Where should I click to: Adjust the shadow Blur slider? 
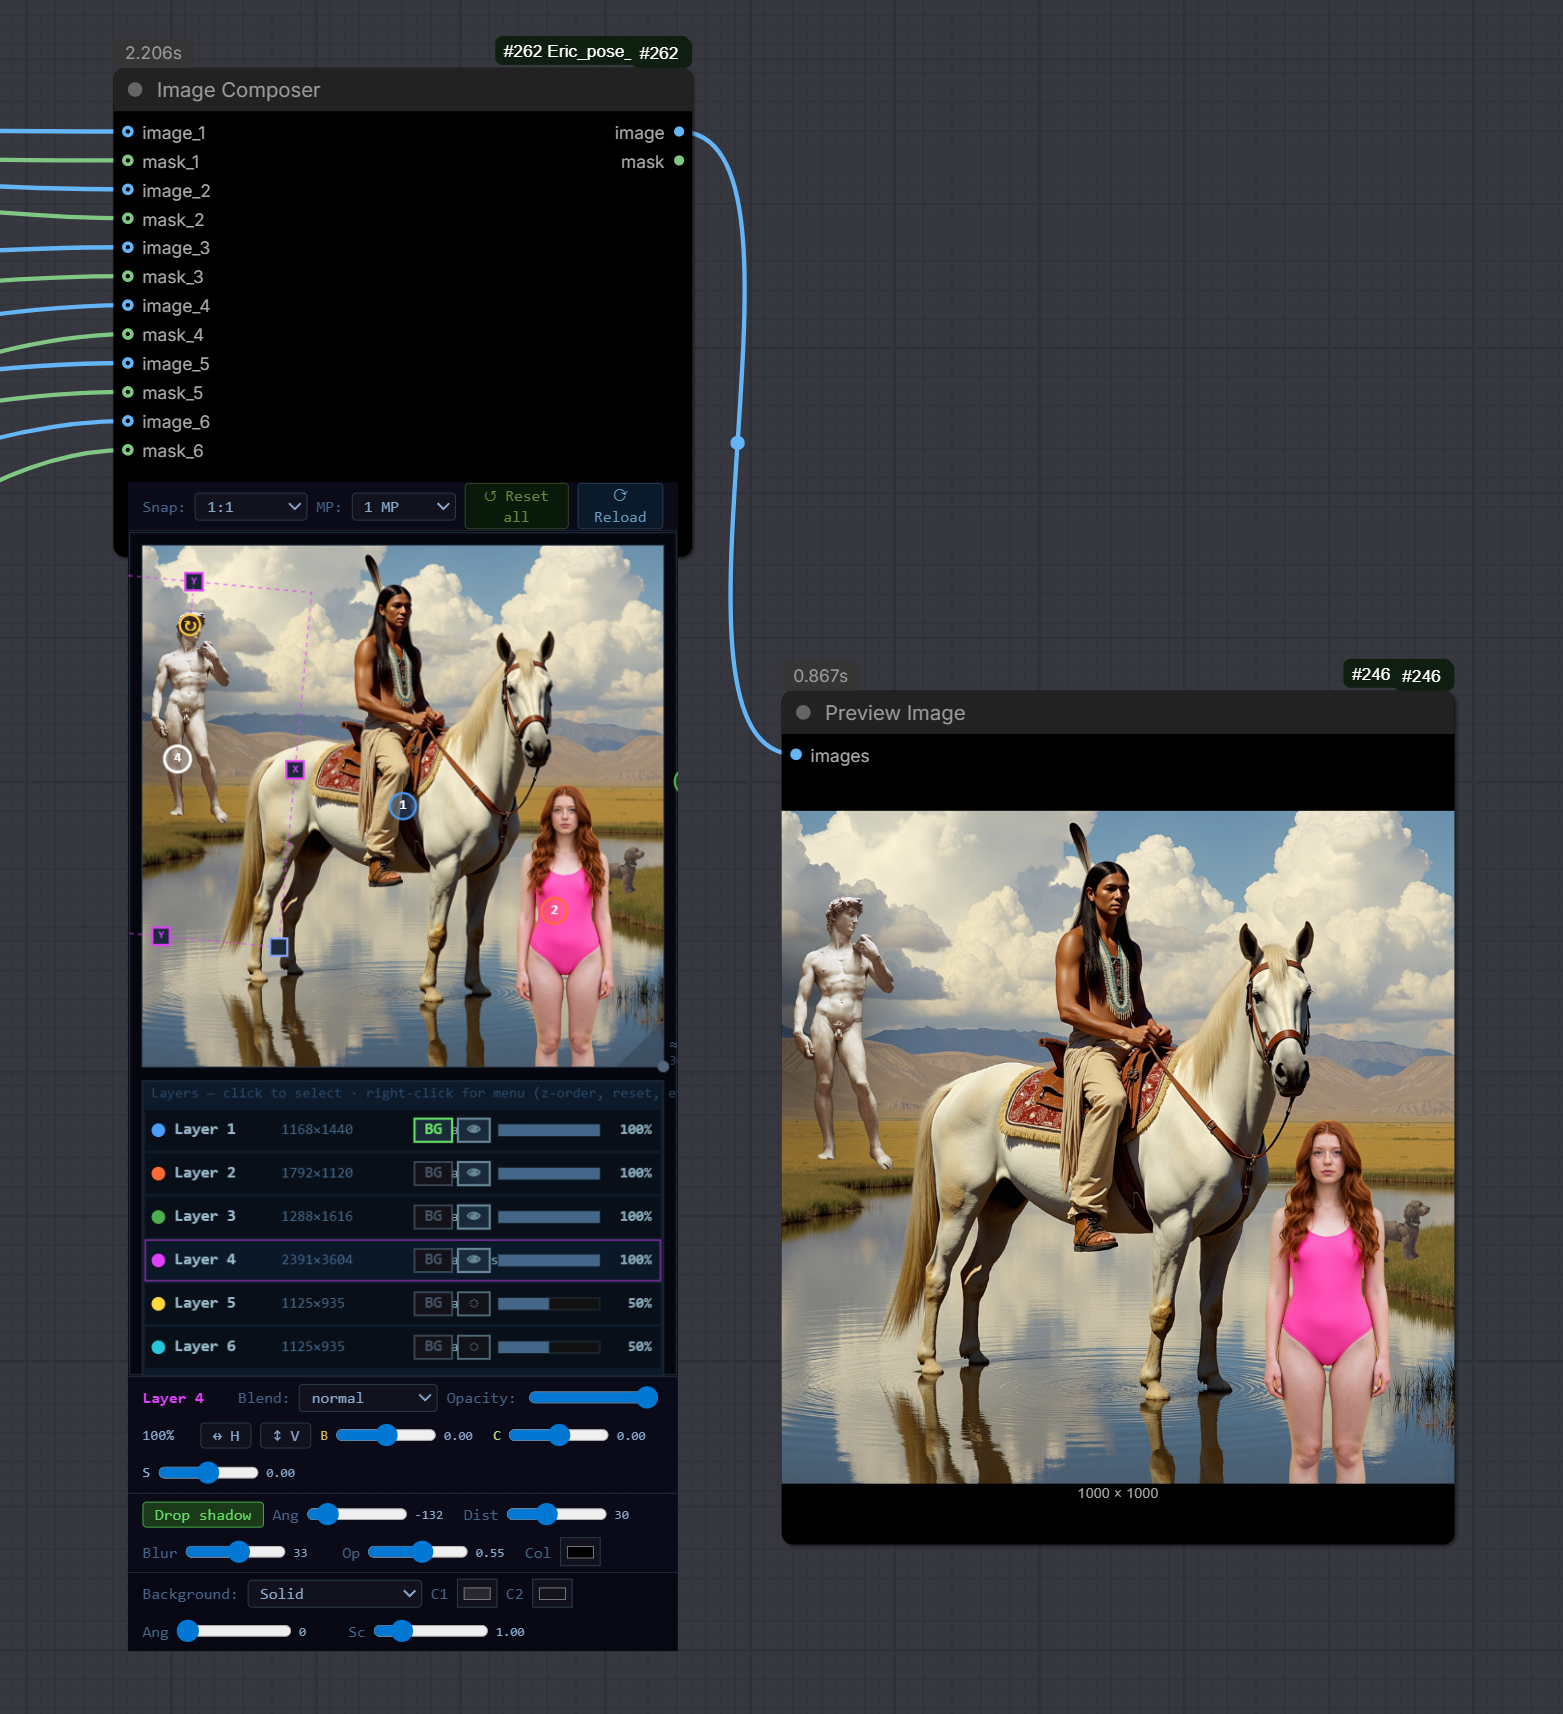coord(236,1552)
